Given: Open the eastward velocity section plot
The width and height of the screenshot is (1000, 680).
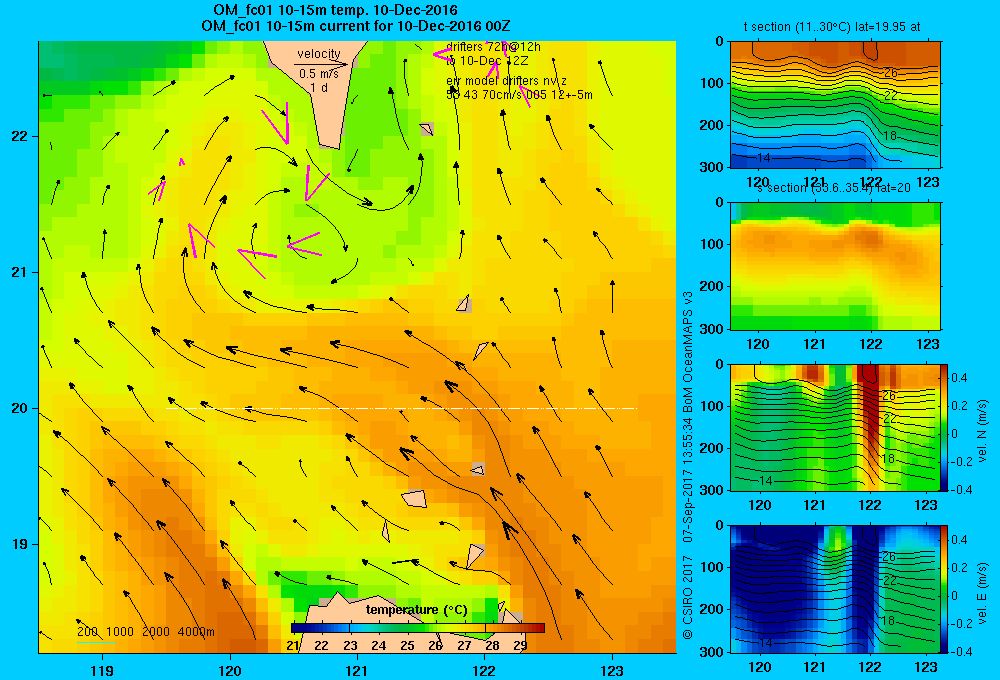Looking at the screenshot, I should [835, 589].
